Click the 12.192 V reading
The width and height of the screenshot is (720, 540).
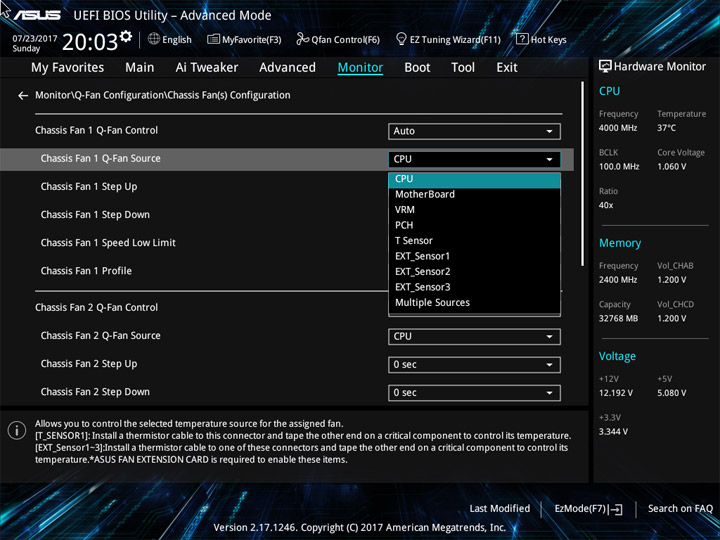pos(616,393)
